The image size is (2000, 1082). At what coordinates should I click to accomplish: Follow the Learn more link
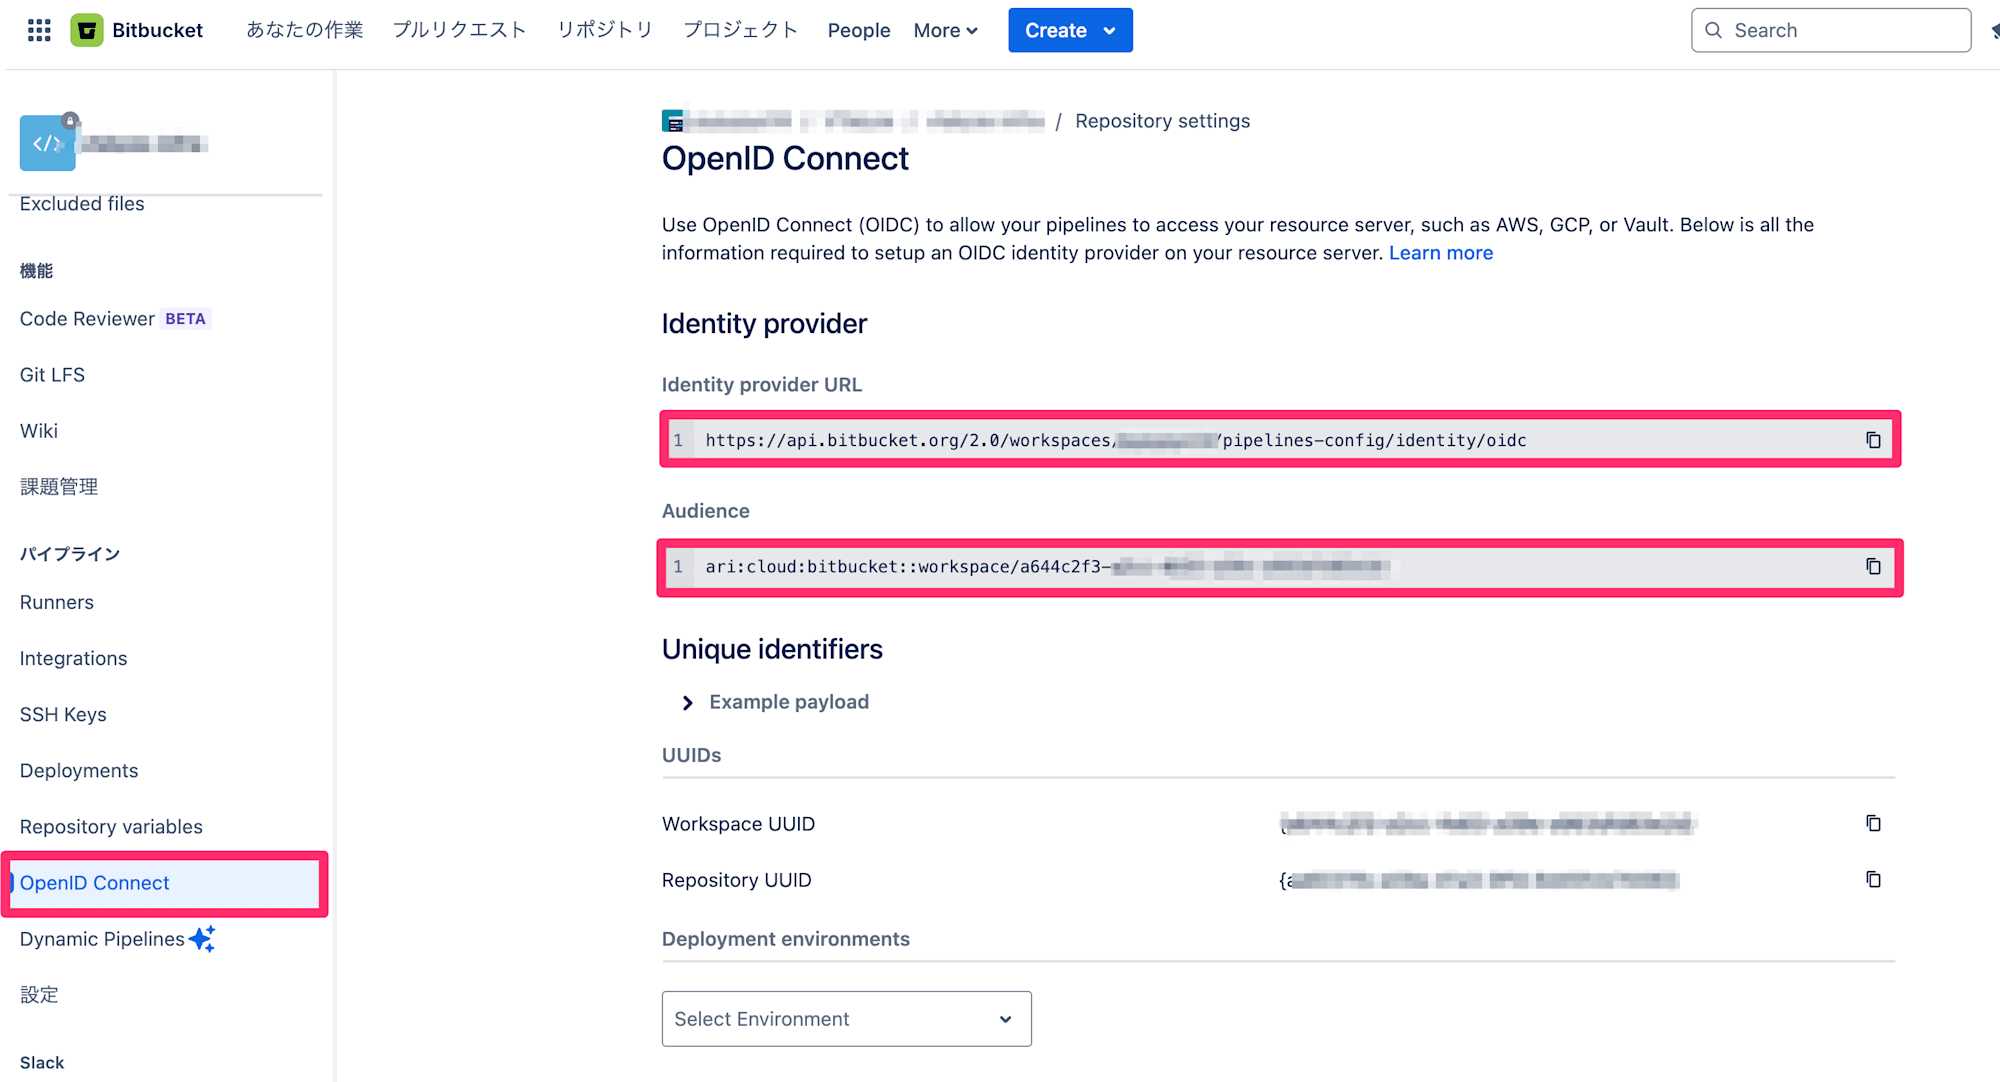pyautogui.click(x=1441, y=253)
